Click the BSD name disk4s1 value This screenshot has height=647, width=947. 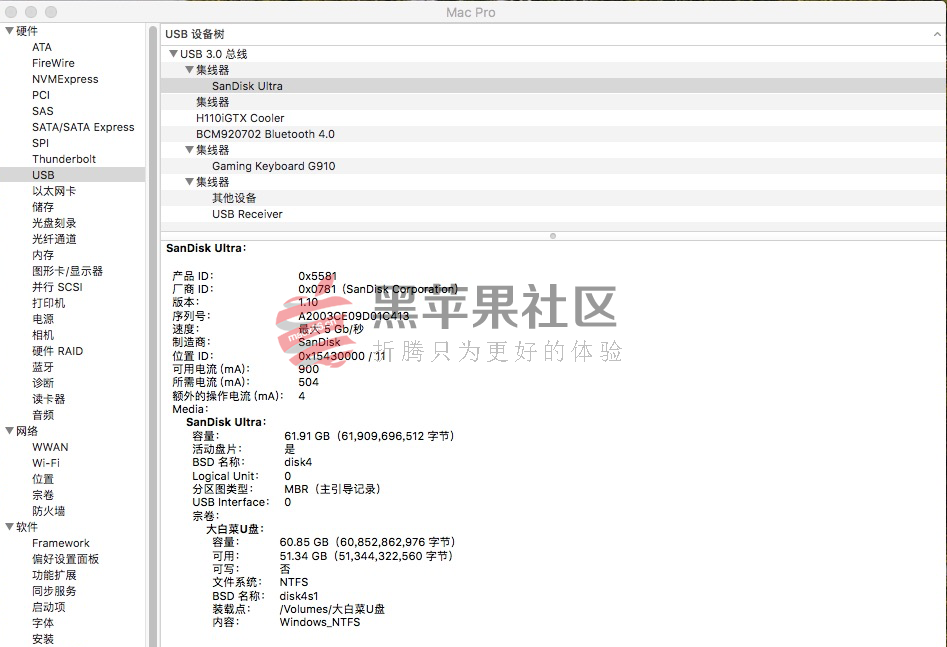pos(298,596)
